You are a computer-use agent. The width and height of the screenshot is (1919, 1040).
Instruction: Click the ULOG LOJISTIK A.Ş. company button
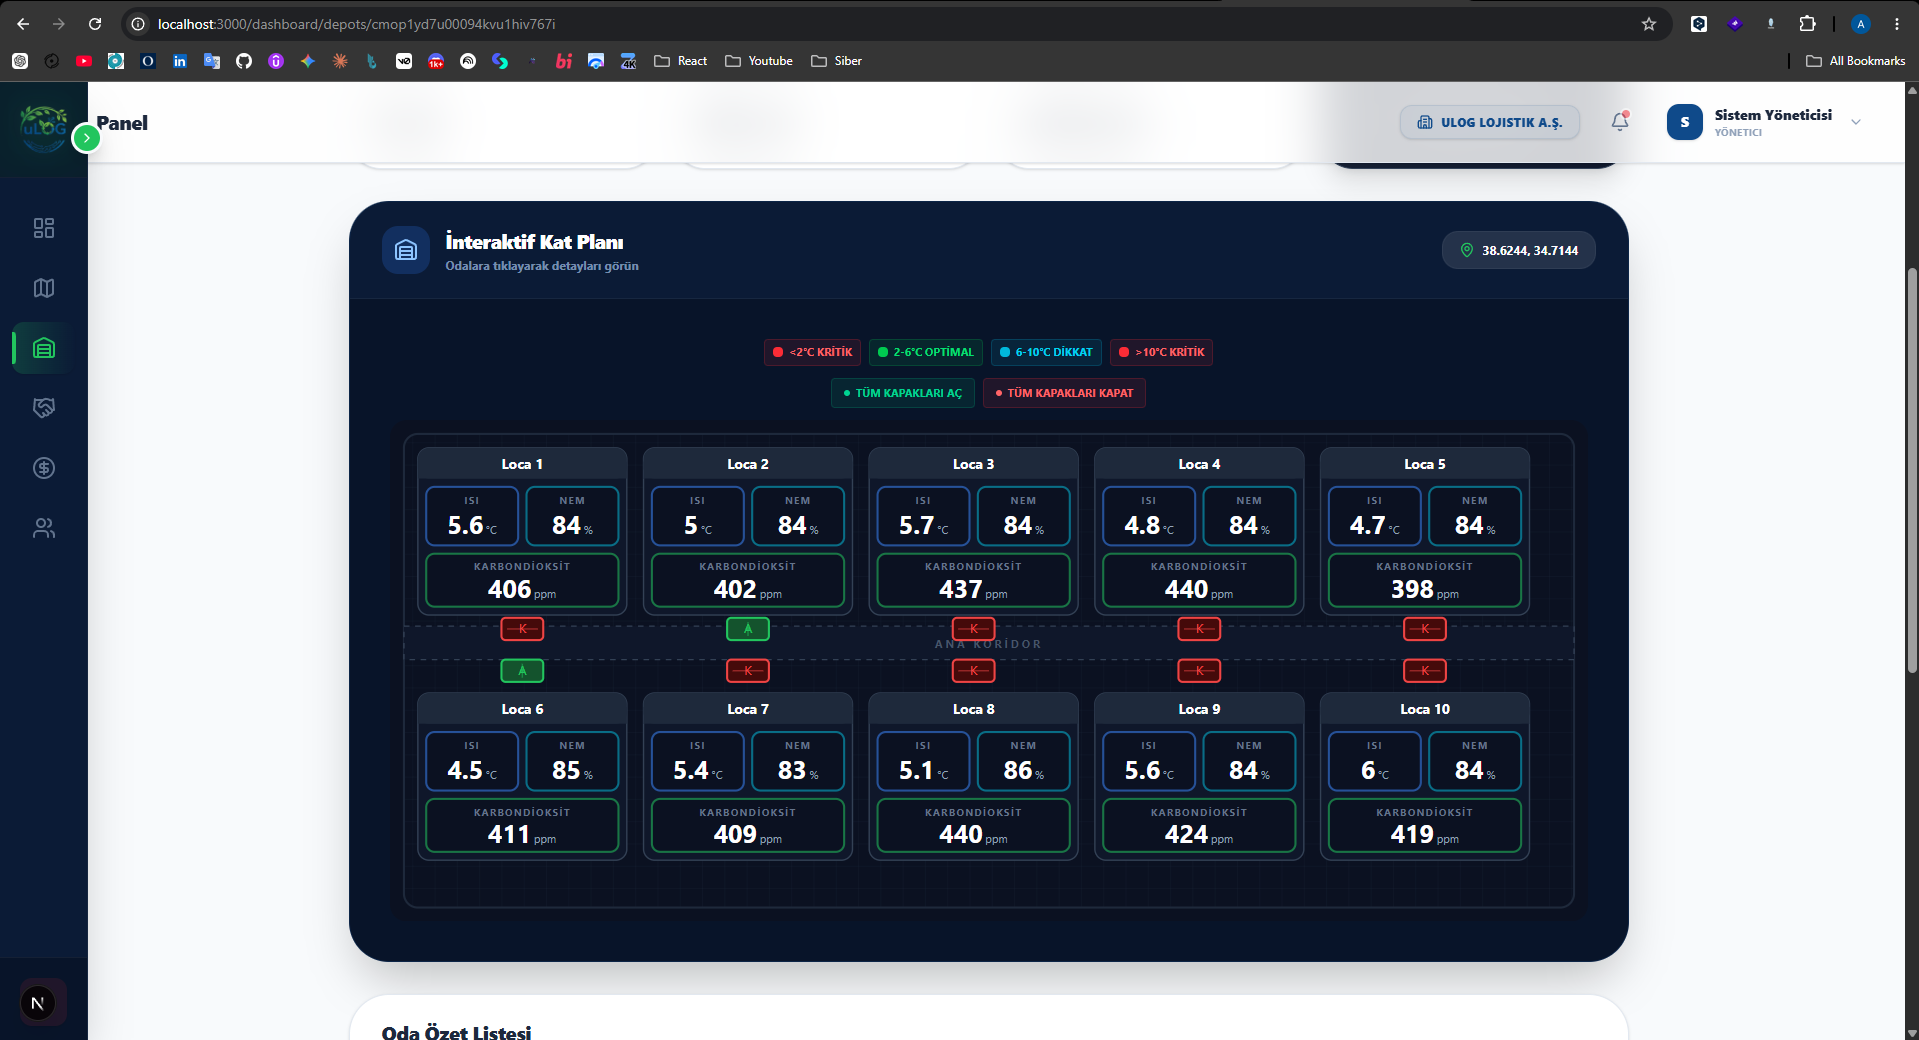[x=1489, y=122]
